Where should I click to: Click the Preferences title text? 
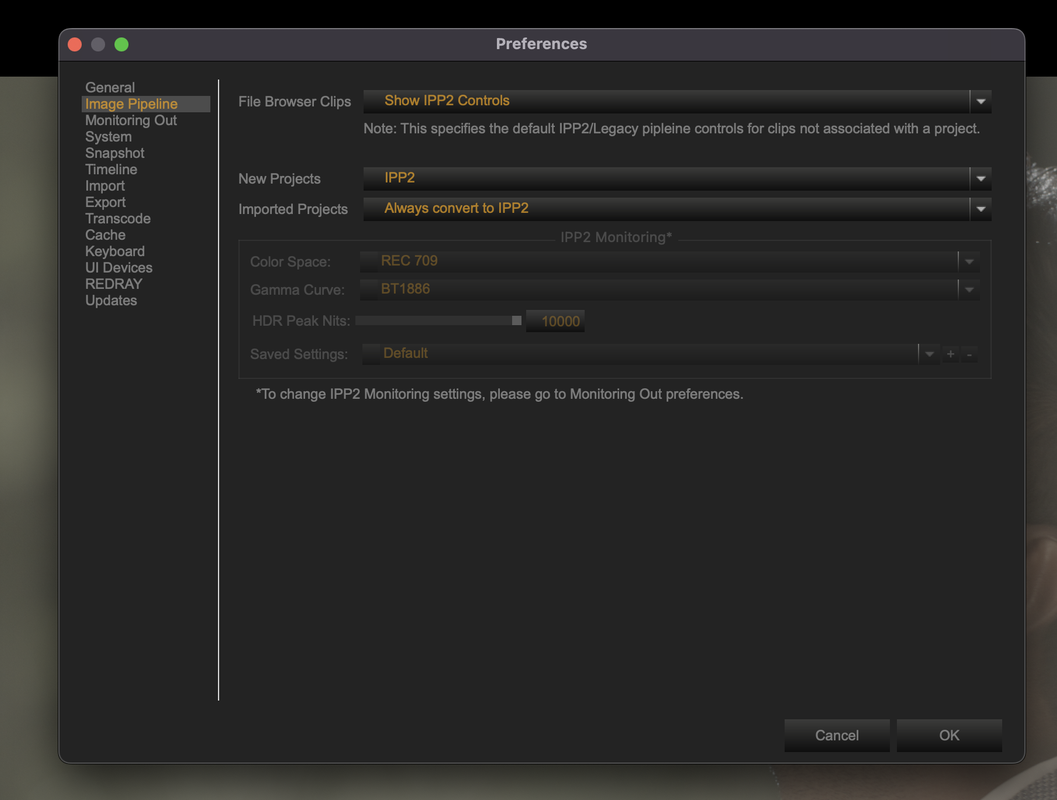tap(541, 44)
